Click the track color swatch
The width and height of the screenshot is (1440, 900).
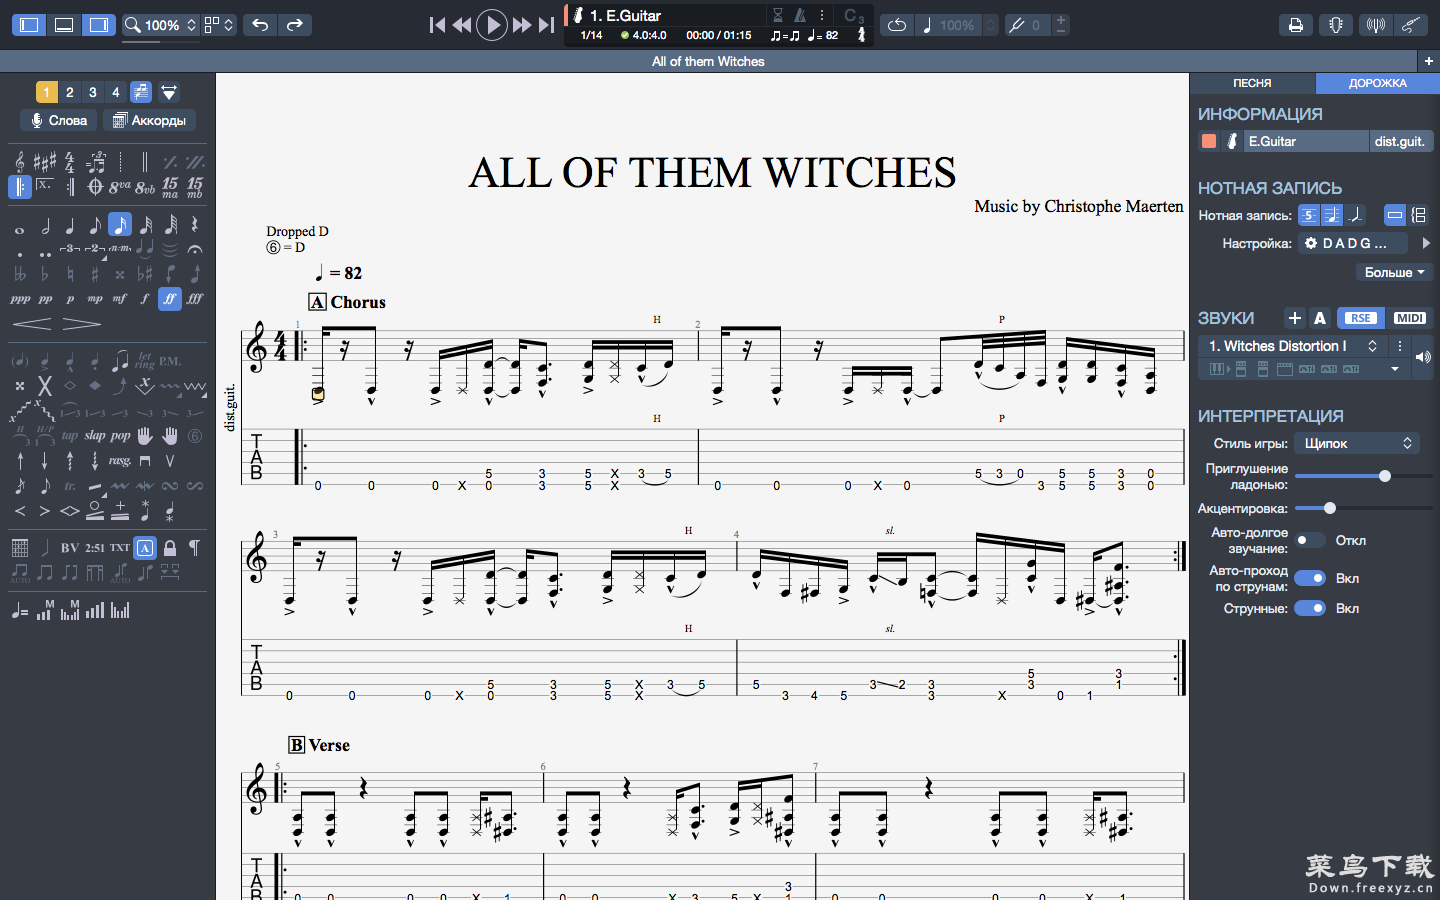click(1209, 141)
